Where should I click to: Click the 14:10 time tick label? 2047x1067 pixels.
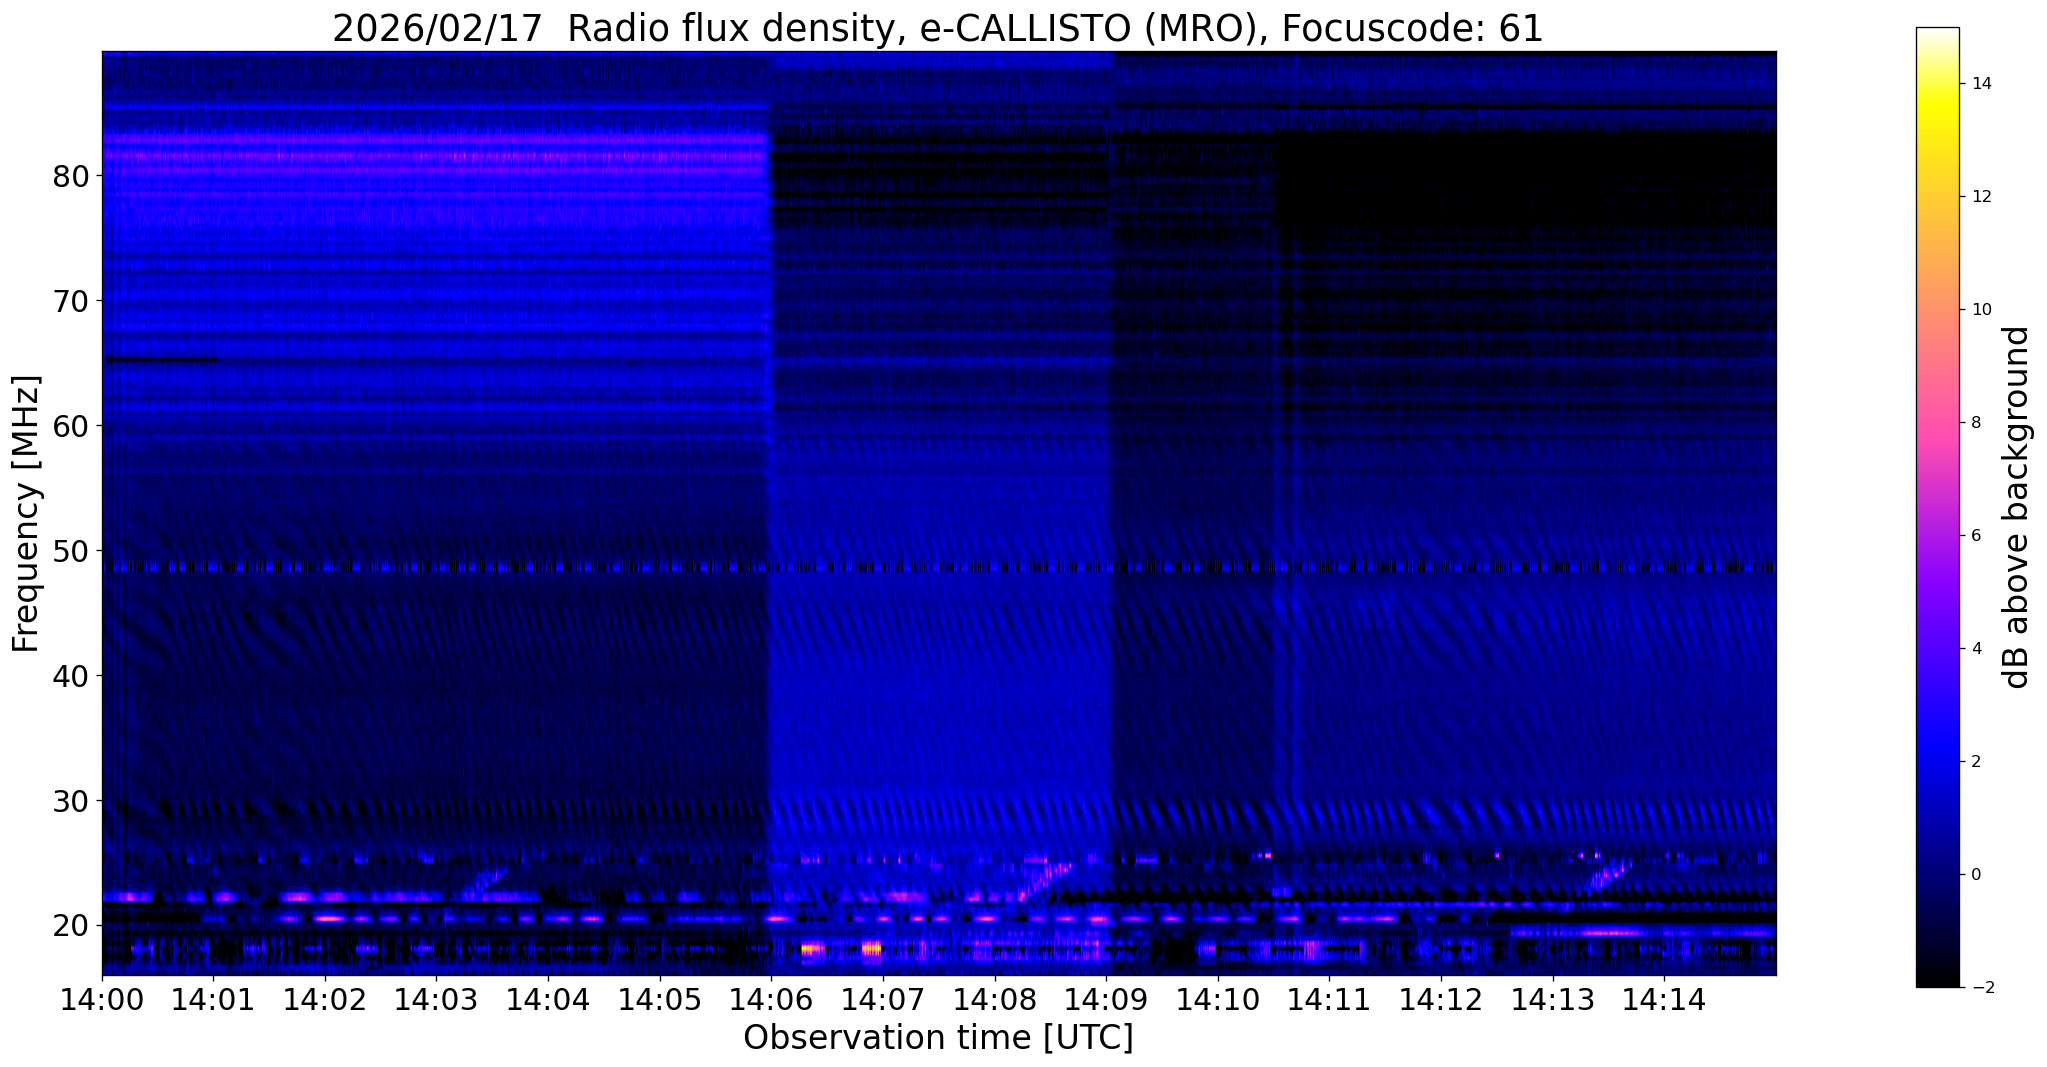tap(1217, 998)
